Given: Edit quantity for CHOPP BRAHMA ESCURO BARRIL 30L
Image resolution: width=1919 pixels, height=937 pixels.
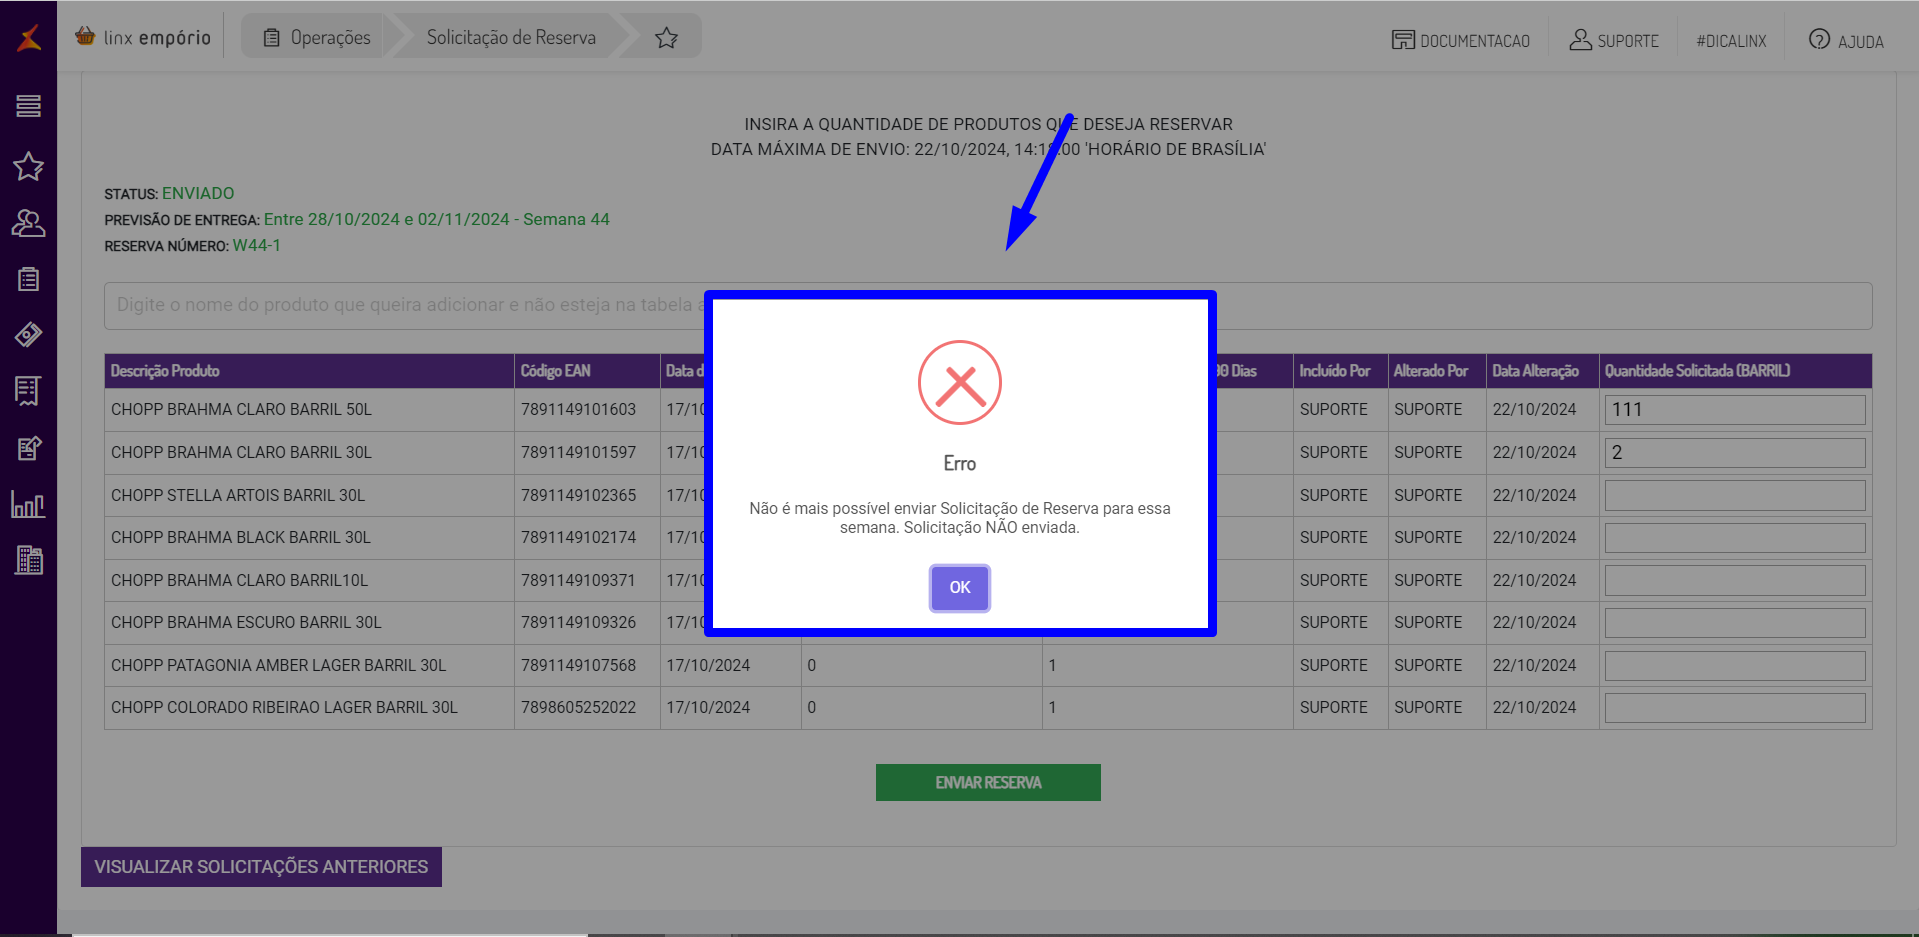Looking at the screenshot, I should (x=1735, y=623).
